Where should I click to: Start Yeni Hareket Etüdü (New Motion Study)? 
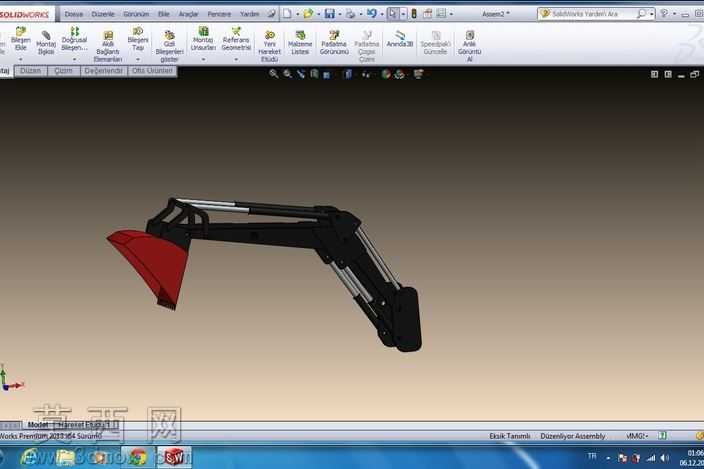(269, 47)
